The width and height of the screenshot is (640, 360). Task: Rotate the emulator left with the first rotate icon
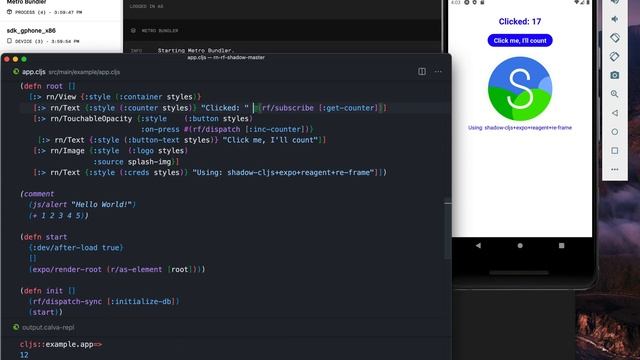(x=615, y=38)
